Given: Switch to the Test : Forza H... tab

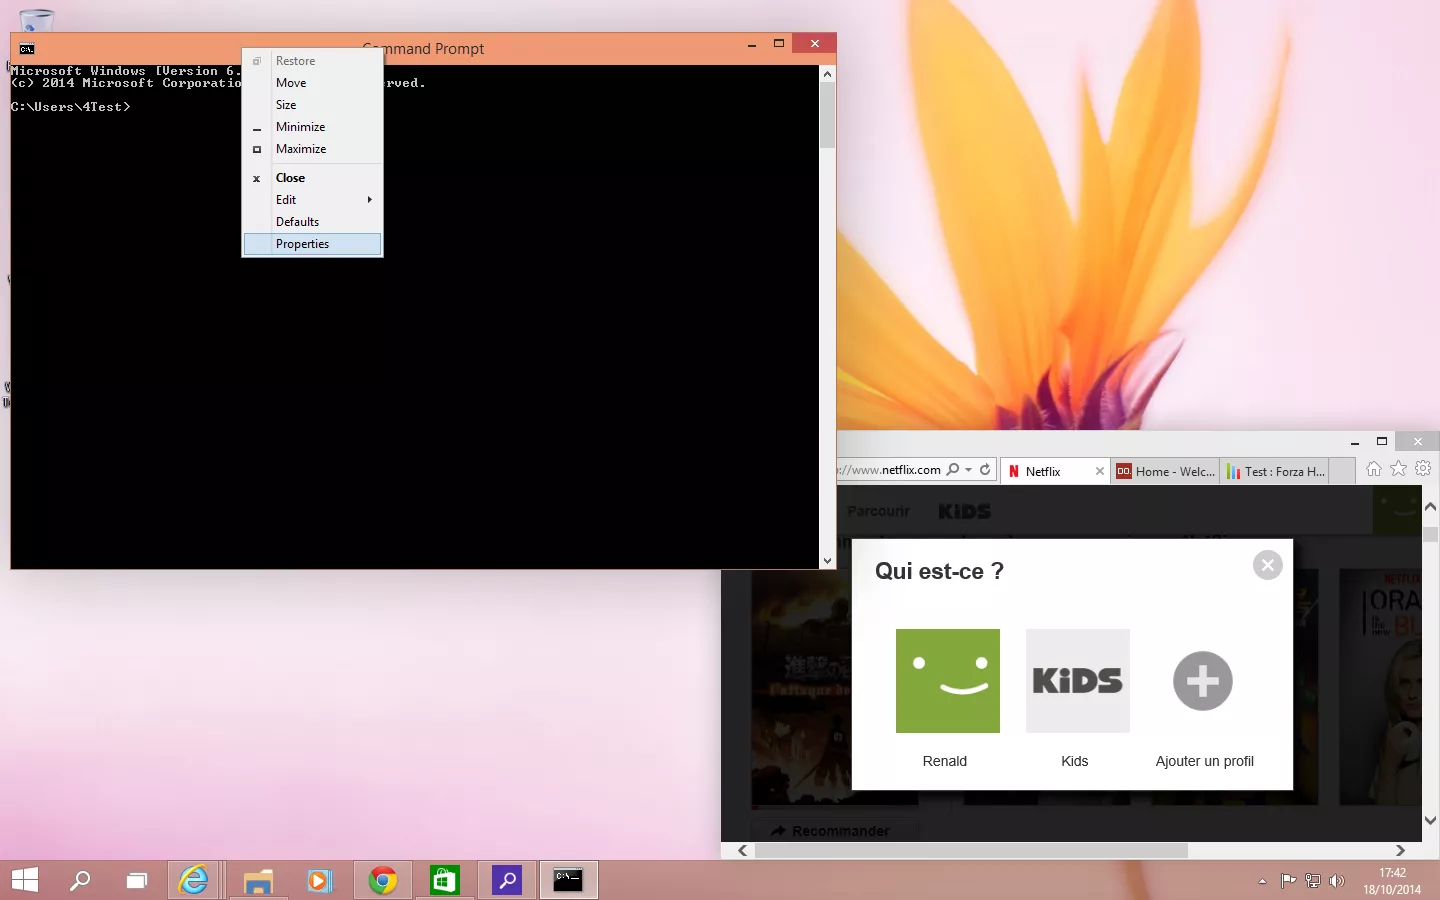Looking at the screenshot, I should (x=1275, y=471).
